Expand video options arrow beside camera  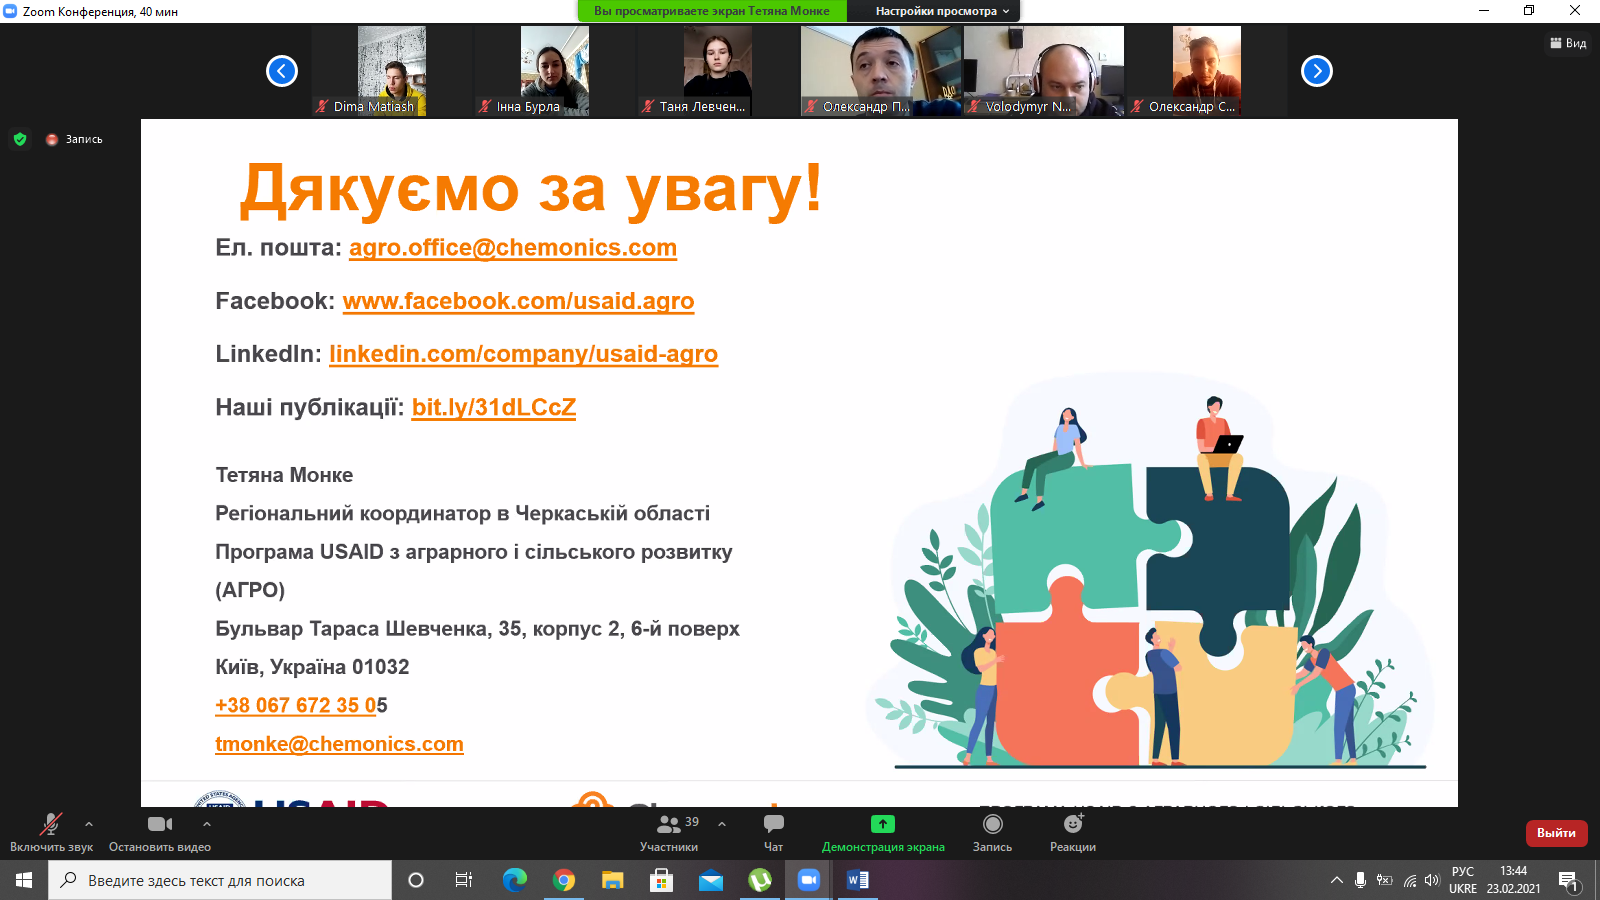click(x=207, y=824)
